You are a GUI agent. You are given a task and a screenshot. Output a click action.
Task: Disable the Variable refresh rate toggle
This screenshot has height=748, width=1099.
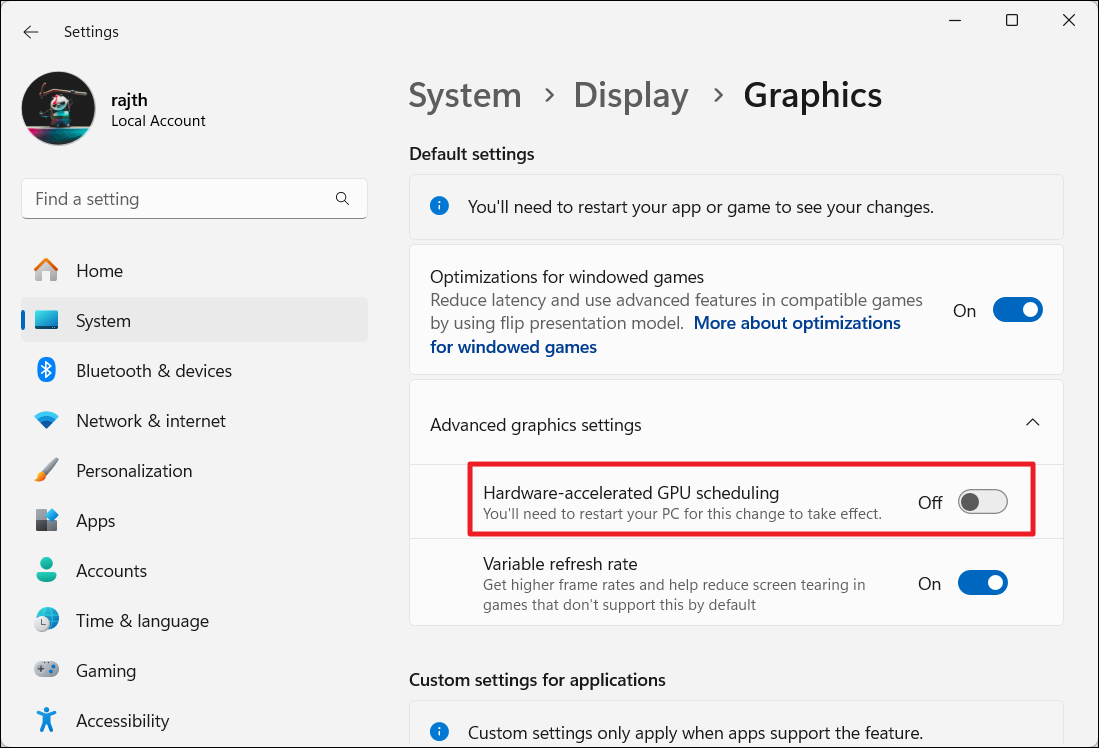point(982,583)
